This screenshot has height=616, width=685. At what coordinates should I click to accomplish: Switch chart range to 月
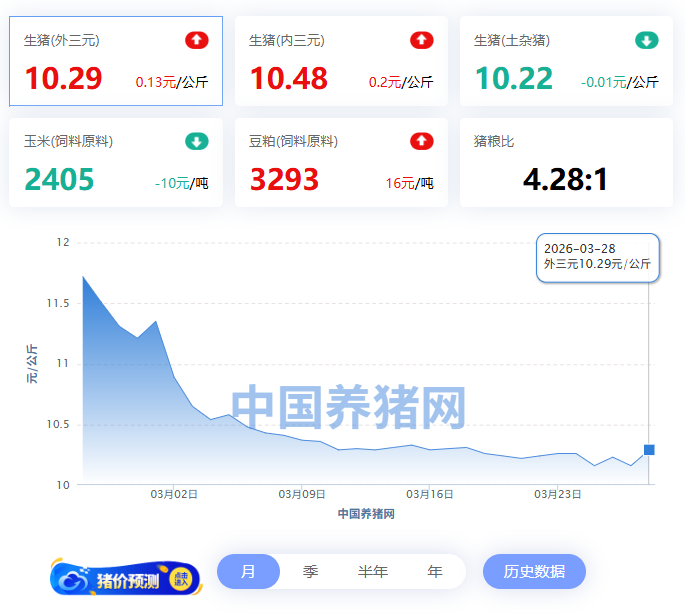248,572
